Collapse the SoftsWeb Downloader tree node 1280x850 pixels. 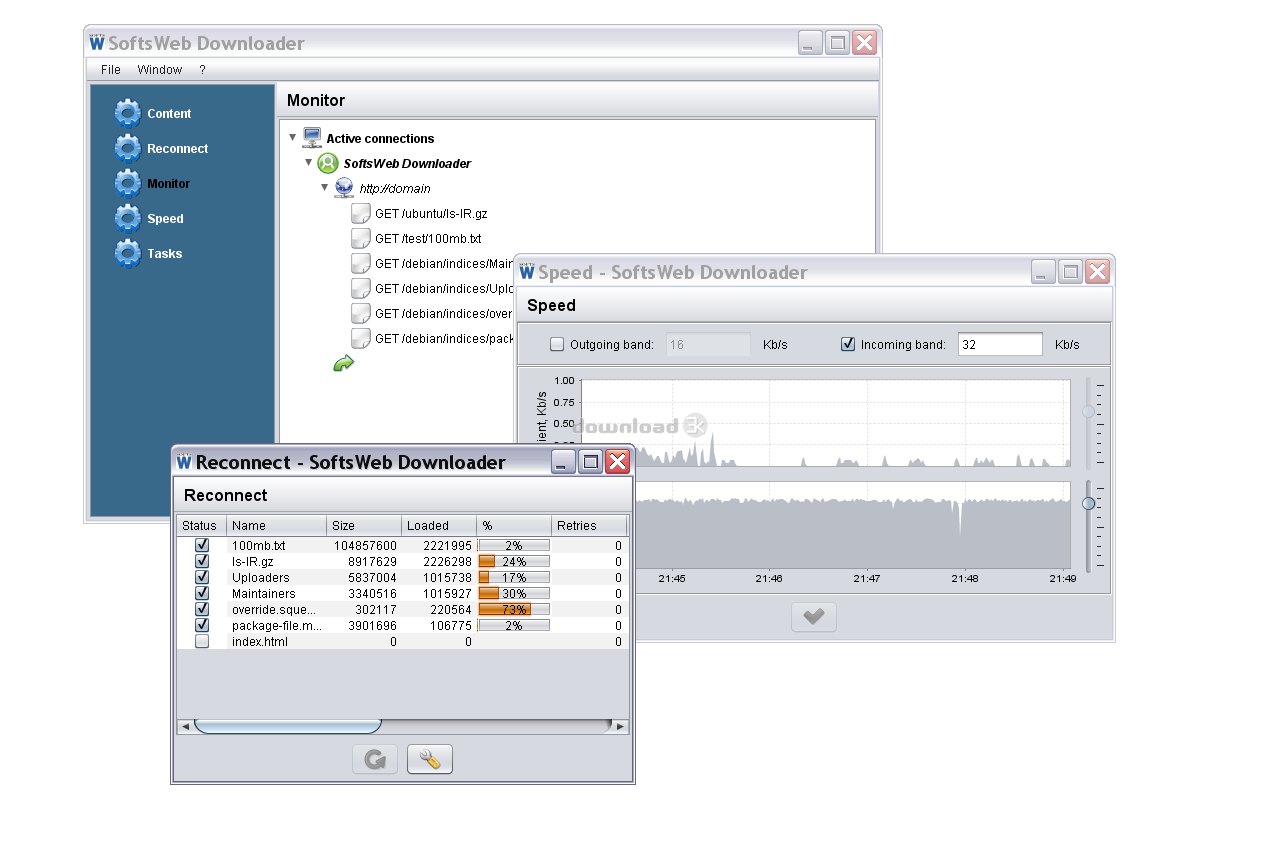308,162
